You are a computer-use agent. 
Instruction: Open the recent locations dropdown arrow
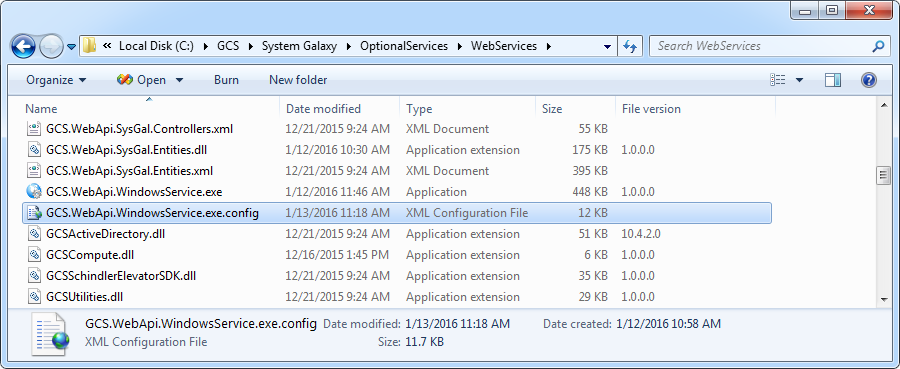click(x=71, y=47)
